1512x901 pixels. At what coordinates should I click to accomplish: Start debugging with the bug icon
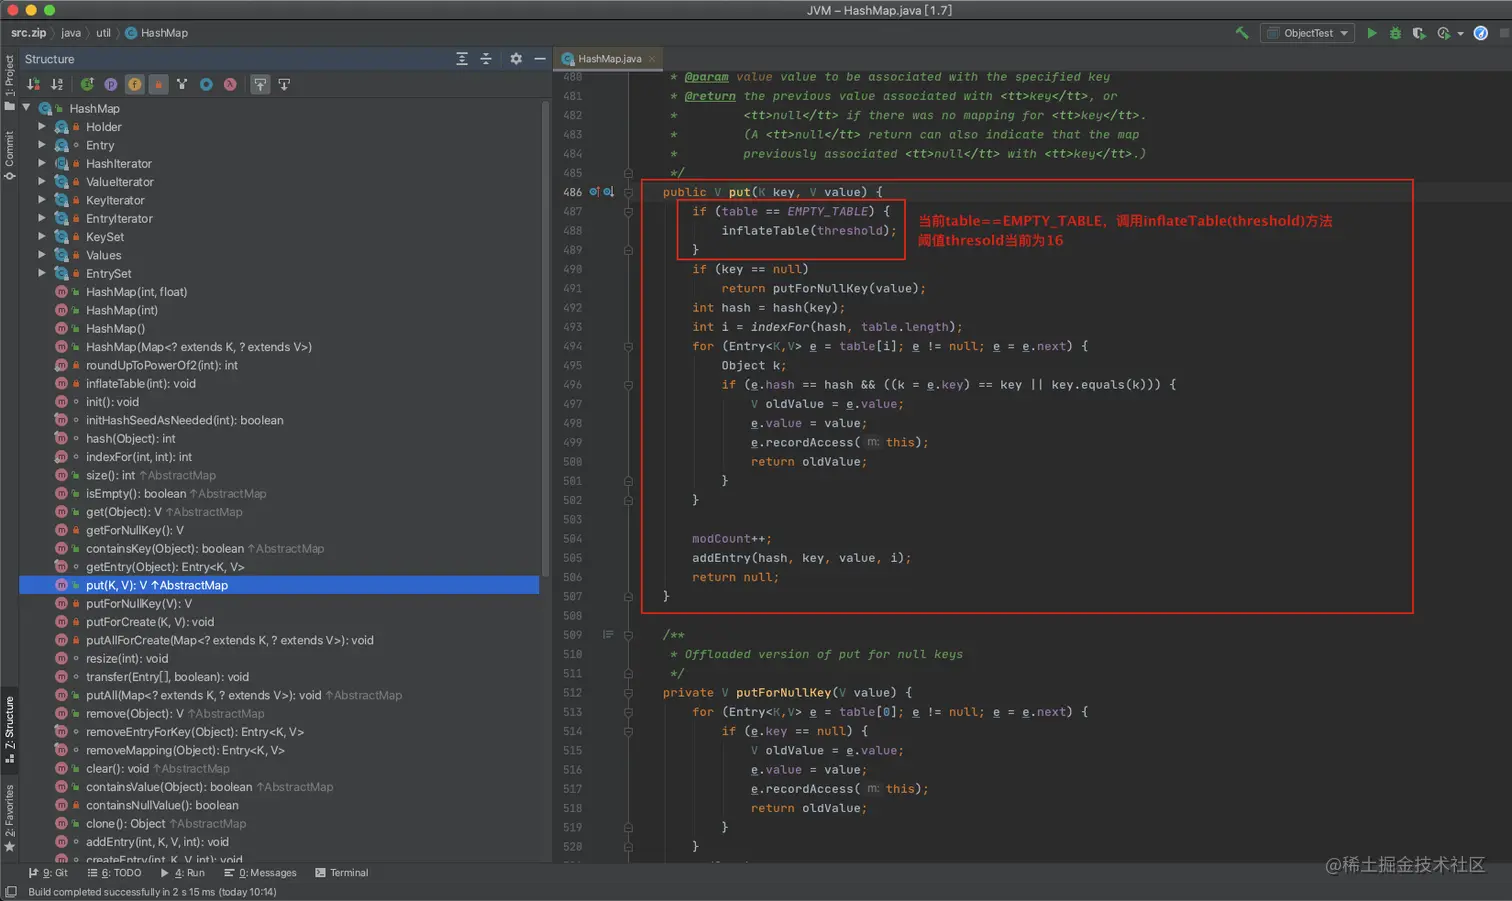click(1395, 33)
